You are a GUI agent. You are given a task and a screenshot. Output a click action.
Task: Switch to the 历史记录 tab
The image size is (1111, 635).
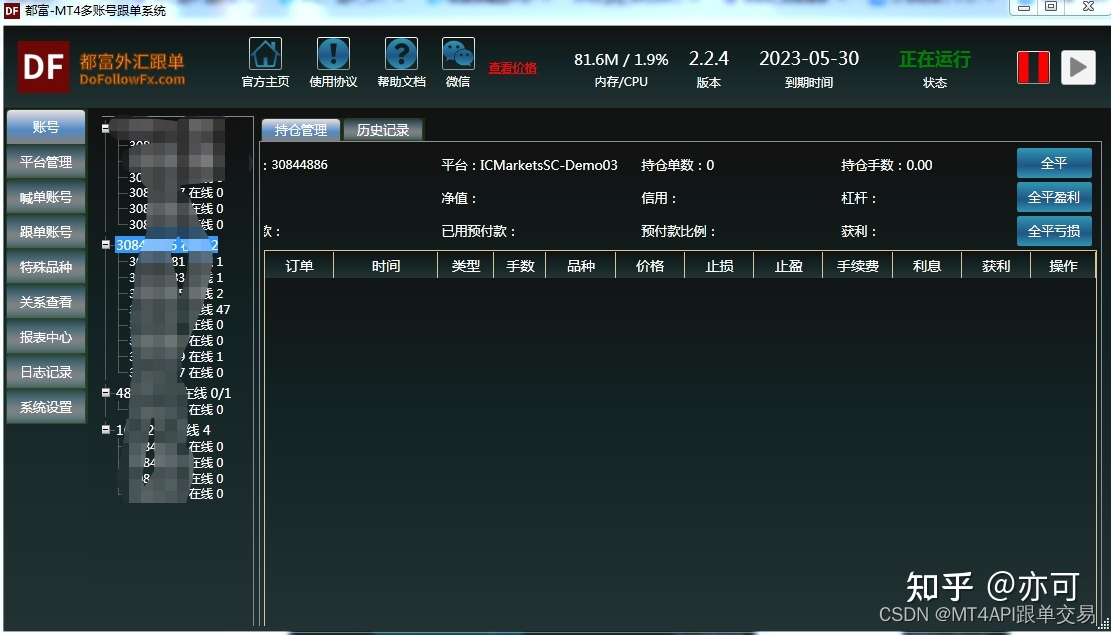(x=383, y=130)
